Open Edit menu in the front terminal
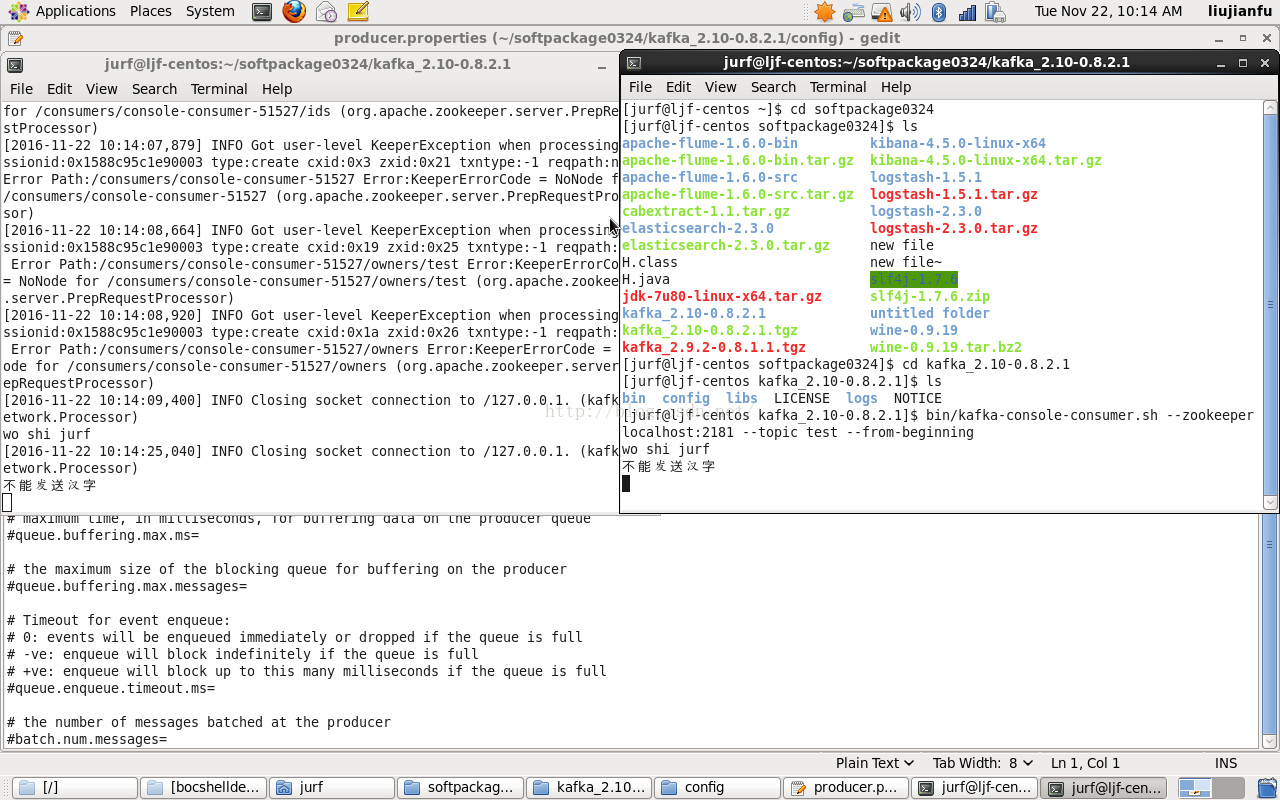 click(x=678, y=87)
